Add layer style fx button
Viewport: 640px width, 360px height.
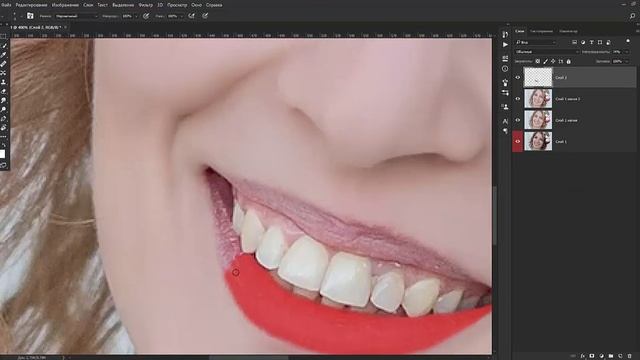tap(583, 356)
